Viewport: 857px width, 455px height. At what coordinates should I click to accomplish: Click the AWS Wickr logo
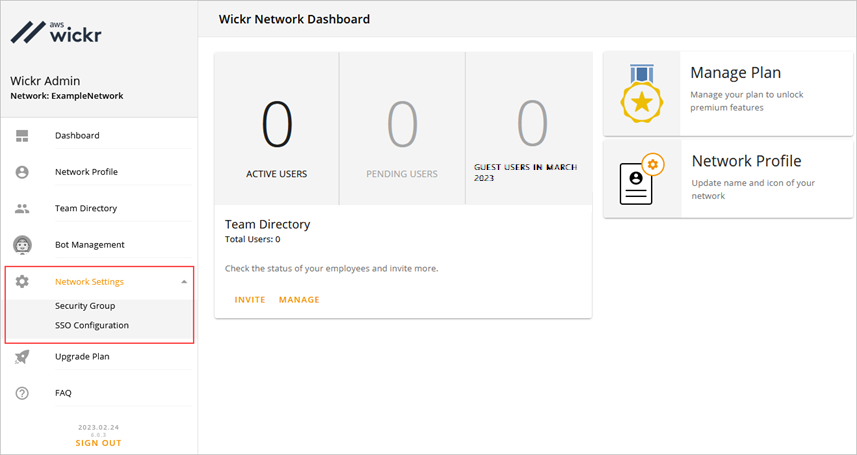pyautogui.click(x=56, y=32)
